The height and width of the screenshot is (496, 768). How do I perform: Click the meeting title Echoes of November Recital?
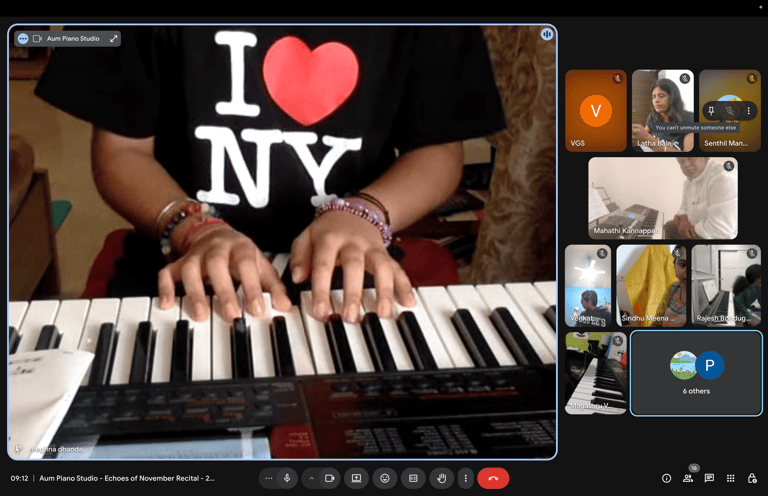click(127, 478)
